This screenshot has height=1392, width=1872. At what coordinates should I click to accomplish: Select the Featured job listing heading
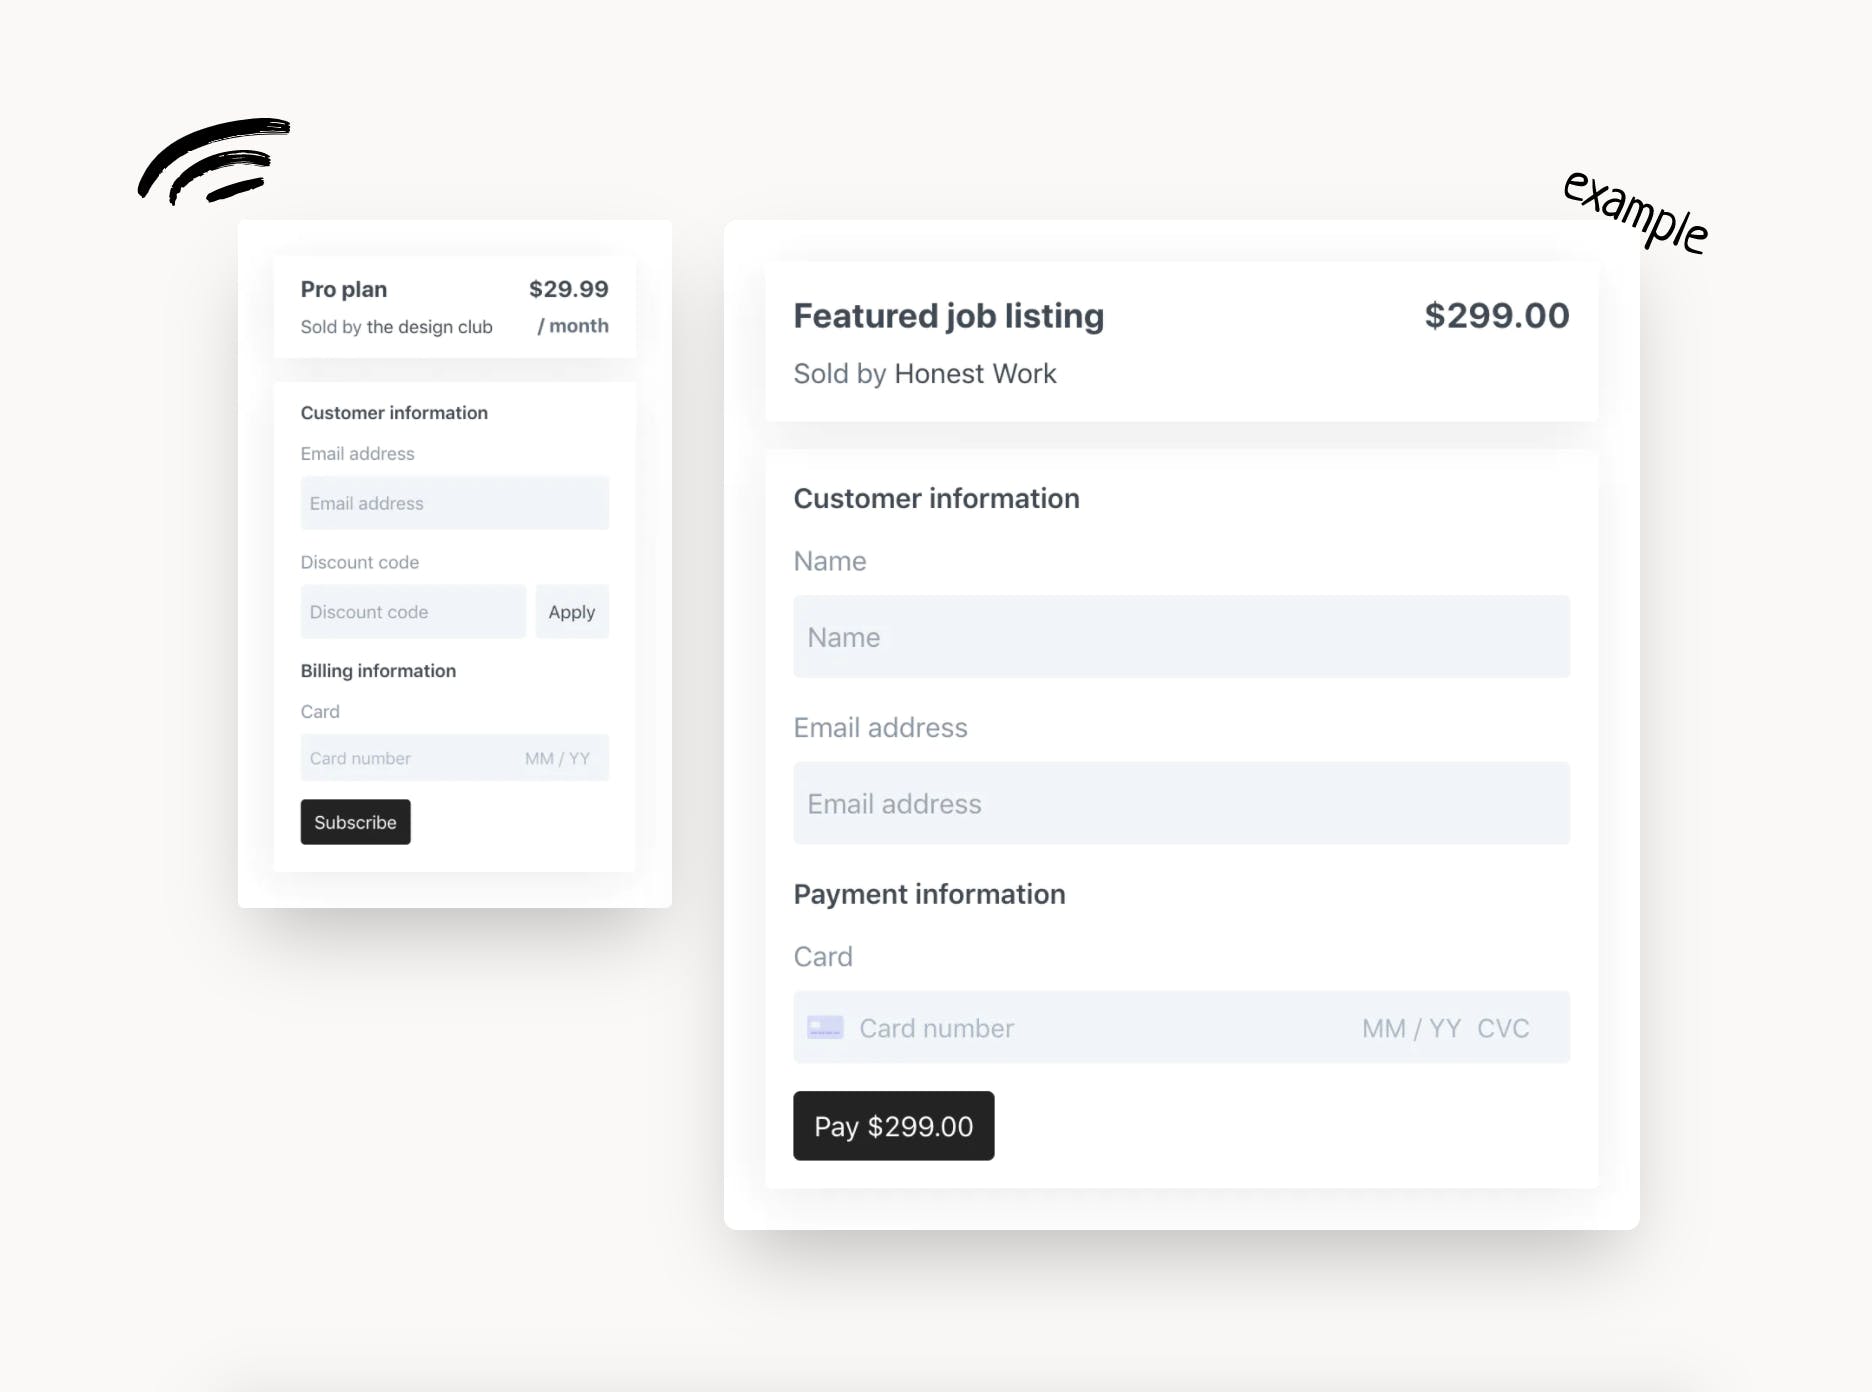948,316
